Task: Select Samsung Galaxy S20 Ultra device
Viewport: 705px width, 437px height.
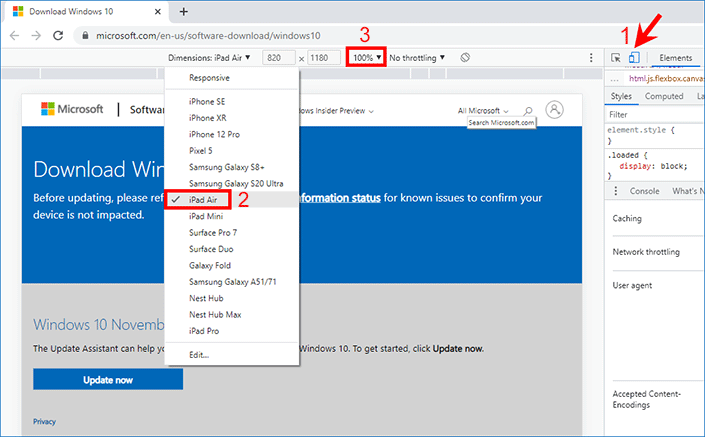Action: [x=232, y=183]
